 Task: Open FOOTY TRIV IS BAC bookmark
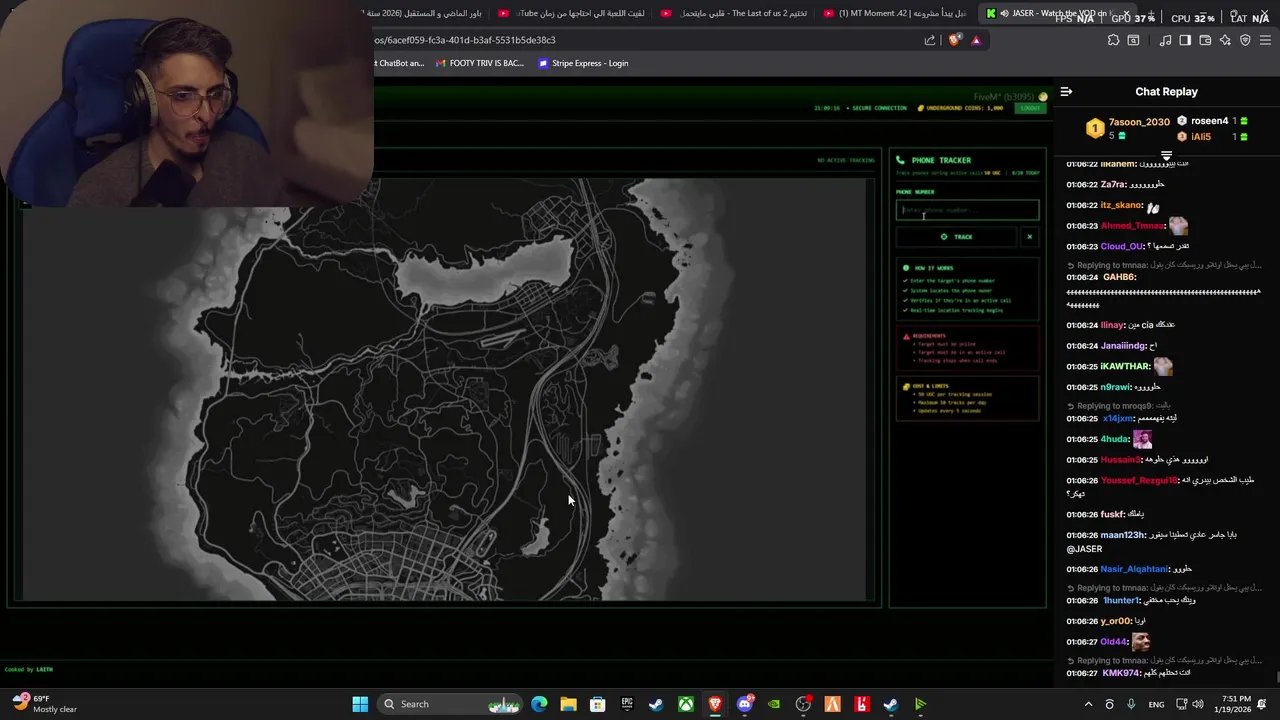click(x=480, y=63)
